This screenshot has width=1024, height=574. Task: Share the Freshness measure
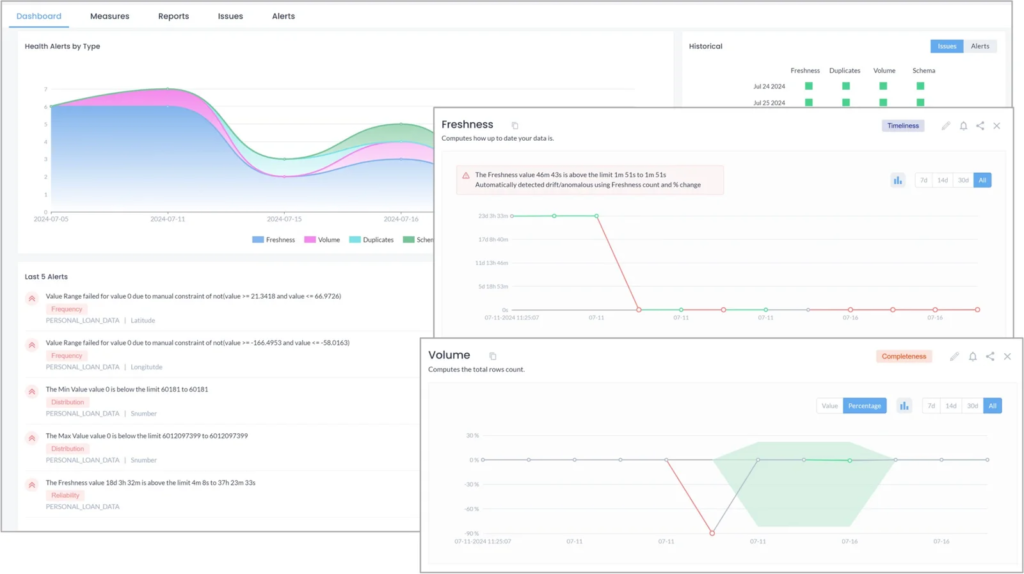[980, 125]
